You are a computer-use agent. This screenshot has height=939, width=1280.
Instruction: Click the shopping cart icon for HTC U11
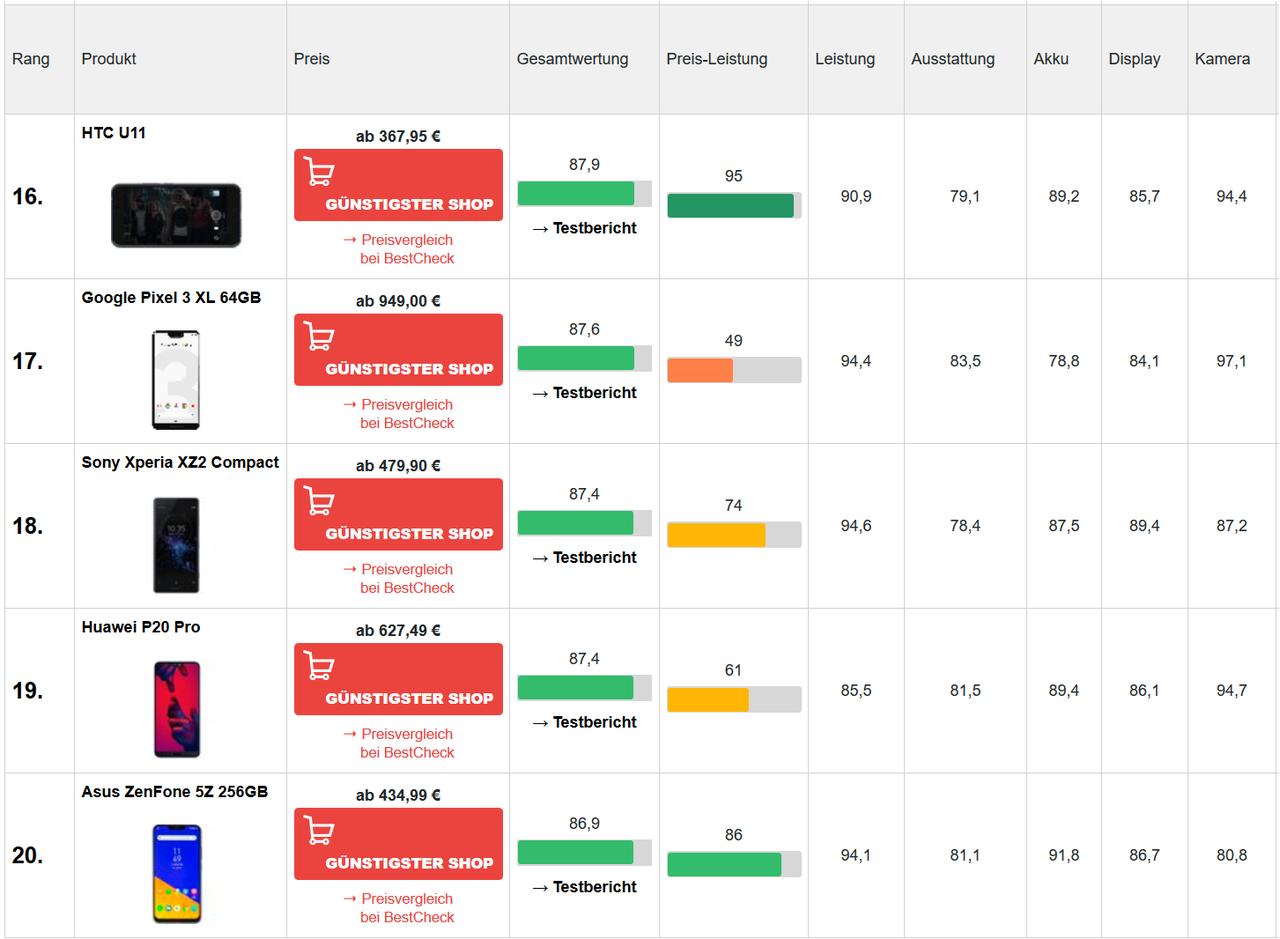pos(319,172)
